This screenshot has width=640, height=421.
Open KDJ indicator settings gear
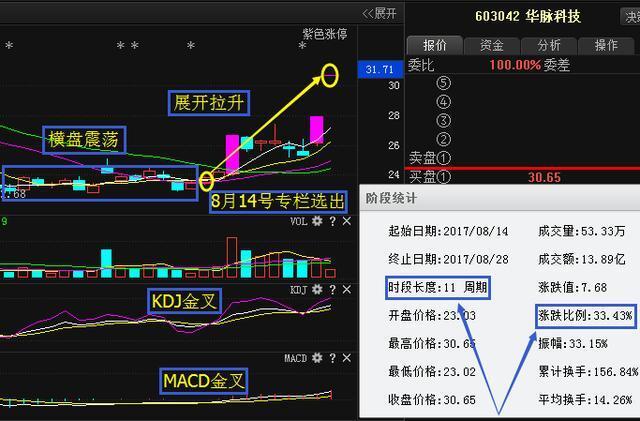[316, 290]
